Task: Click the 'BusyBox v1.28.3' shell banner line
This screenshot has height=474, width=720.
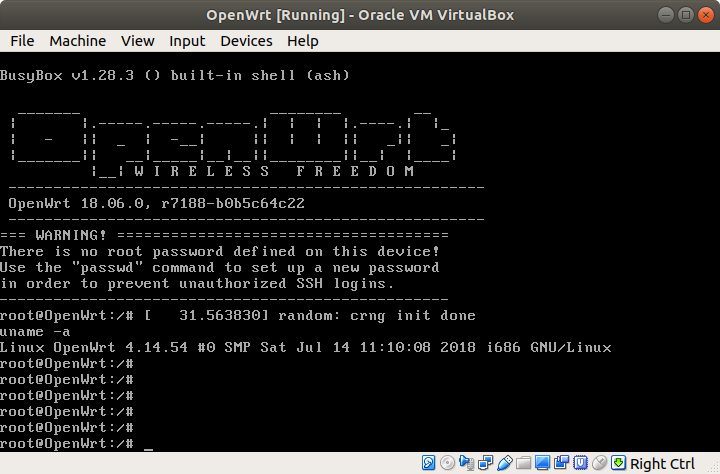Action: coord(175,75)
